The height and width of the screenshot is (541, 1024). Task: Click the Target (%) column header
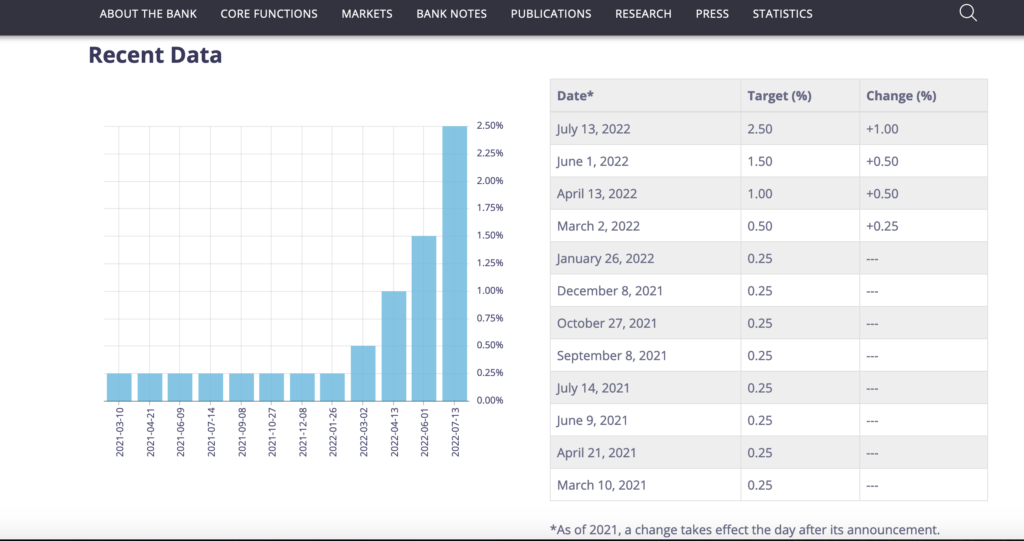point(800,95)
